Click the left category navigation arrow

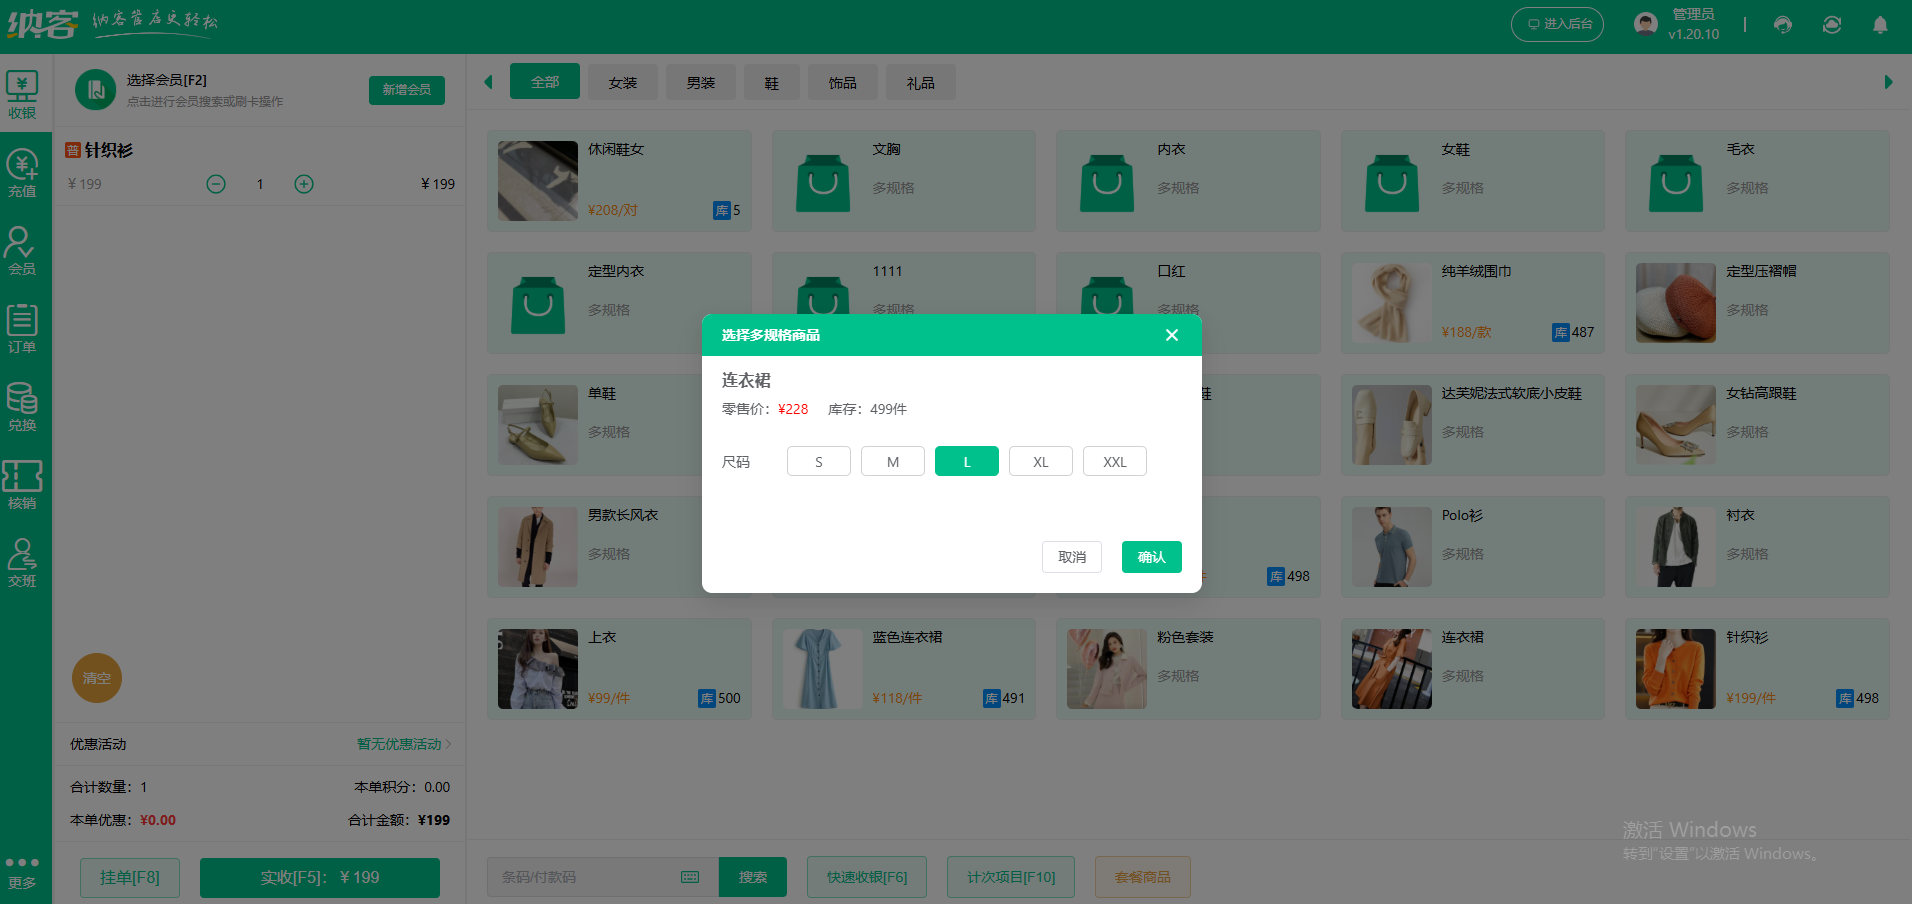point(488,81)
